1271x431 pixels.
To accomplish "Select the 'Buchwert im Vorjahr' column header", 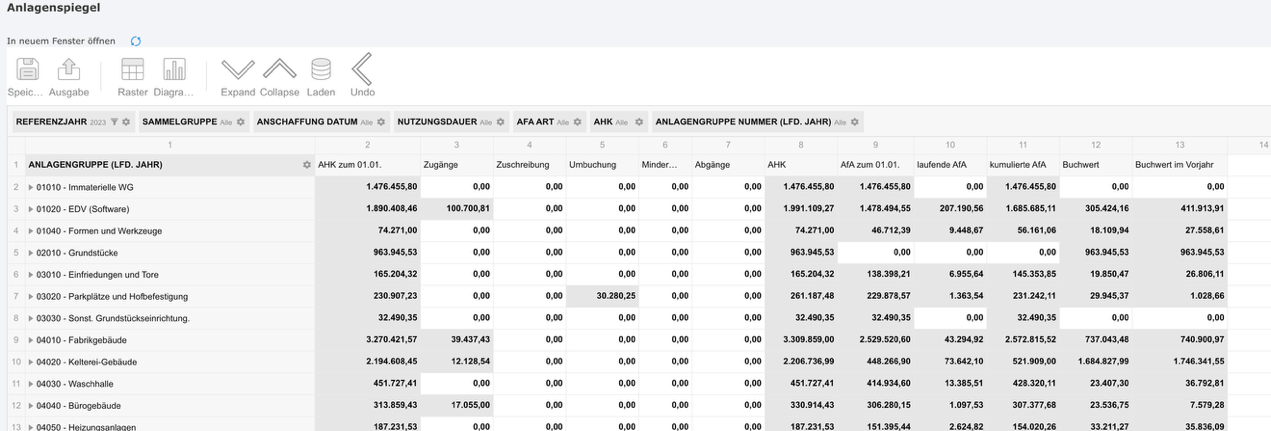I will [1176, 165].
